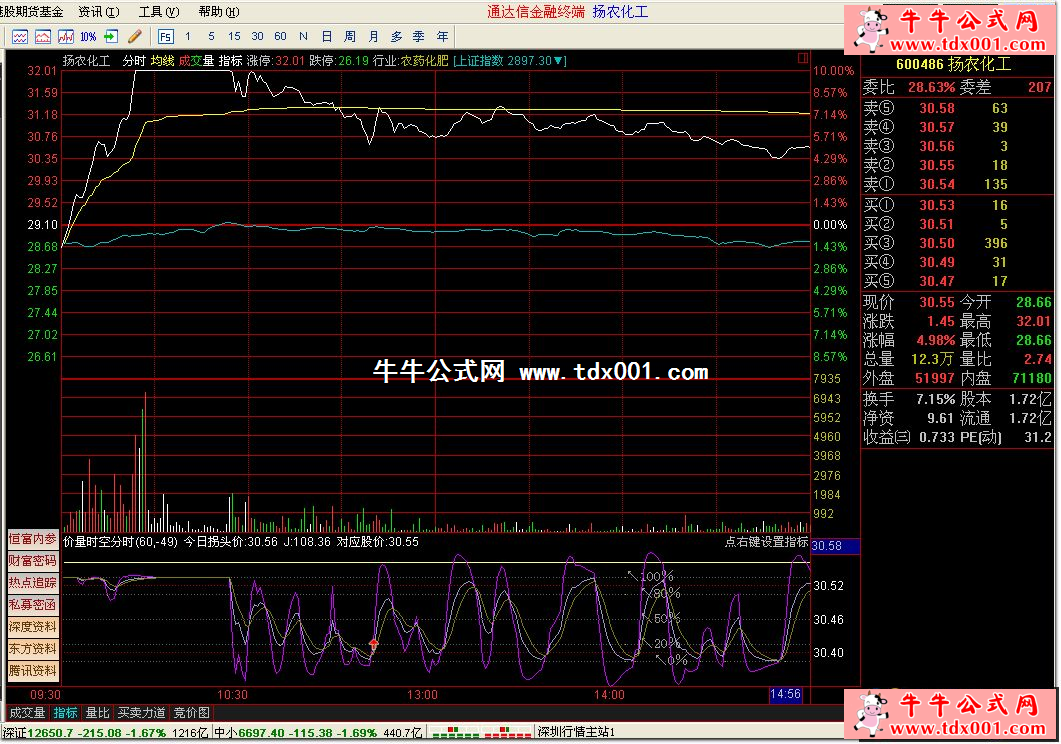
Task: Switch to the 指标 bottom tab
Action: click(66, 713)
